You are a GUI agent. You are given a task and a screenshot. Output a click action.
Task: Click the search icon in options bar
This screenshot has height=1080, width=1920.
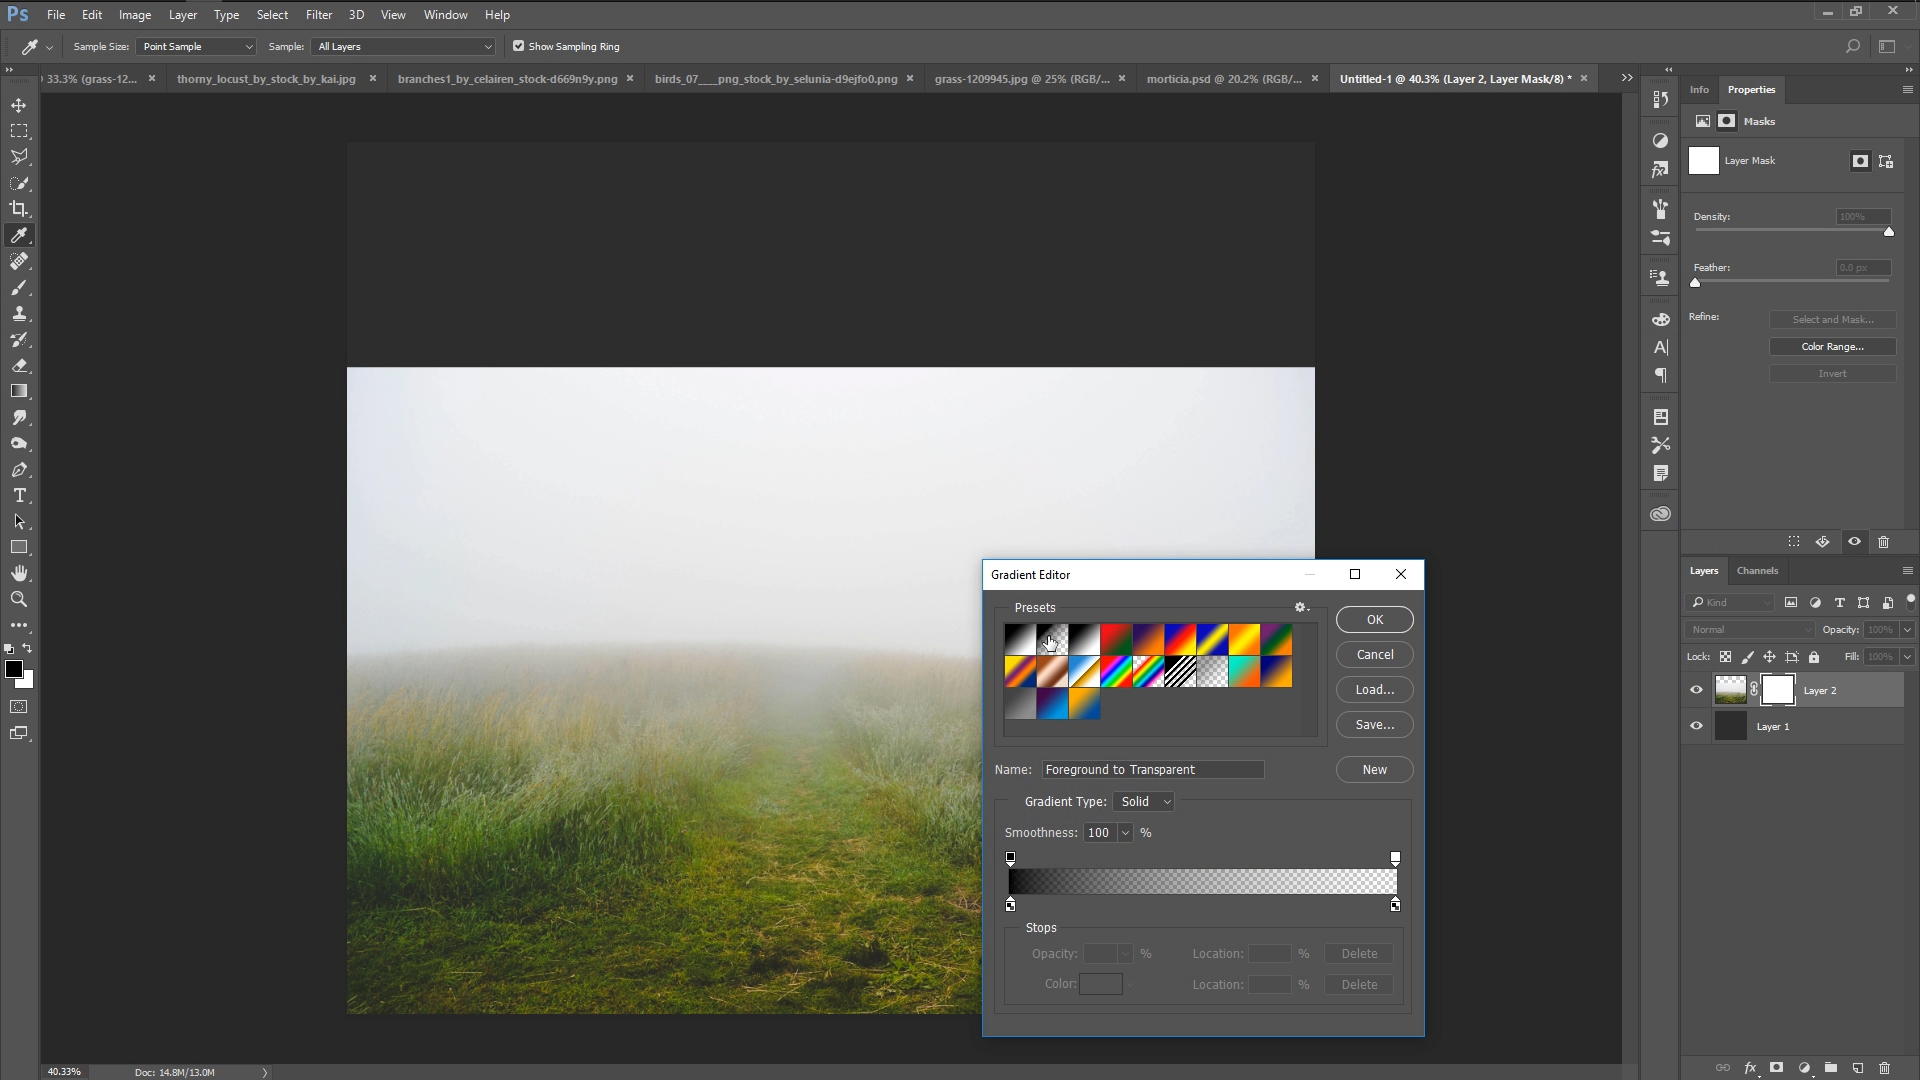pos(1852,46)
